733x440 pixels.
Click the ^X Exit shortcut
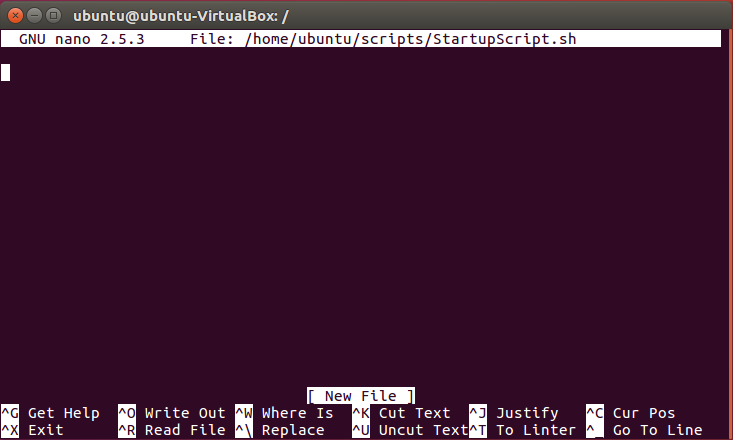point(32,430)
